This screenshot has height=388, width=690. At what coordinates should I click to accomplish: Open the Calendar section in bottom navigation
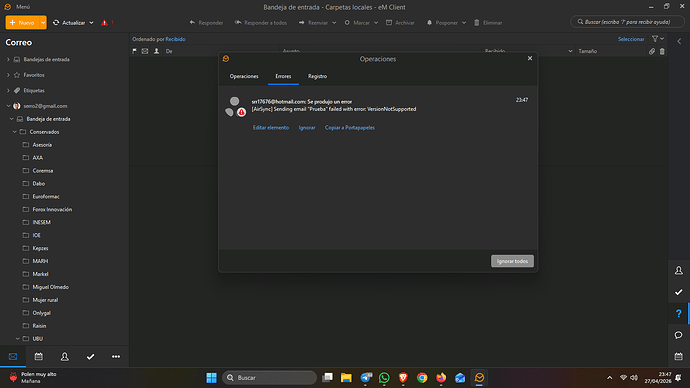click(39, 357)
